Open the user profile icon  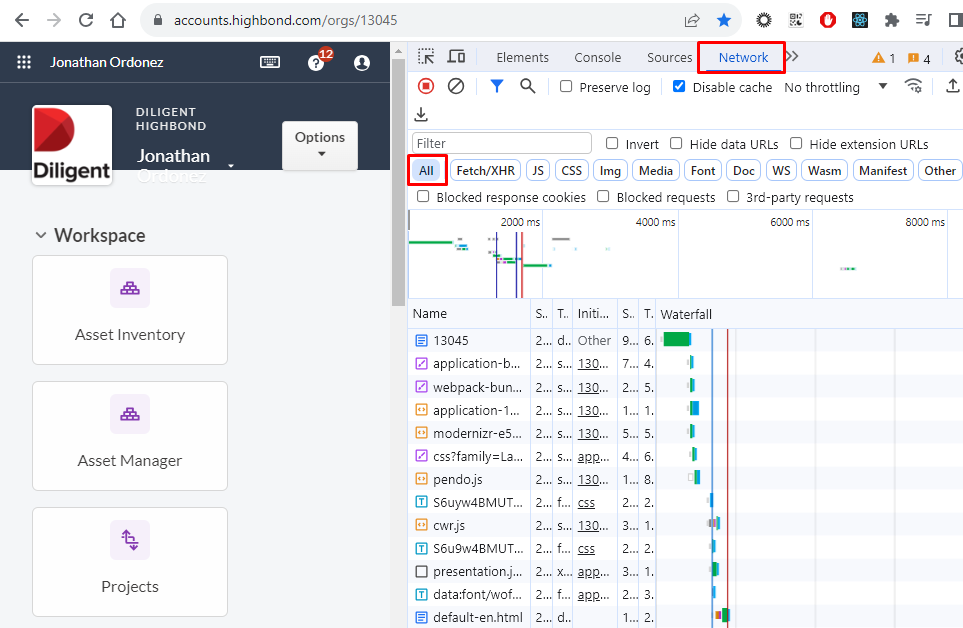(362, 63)
